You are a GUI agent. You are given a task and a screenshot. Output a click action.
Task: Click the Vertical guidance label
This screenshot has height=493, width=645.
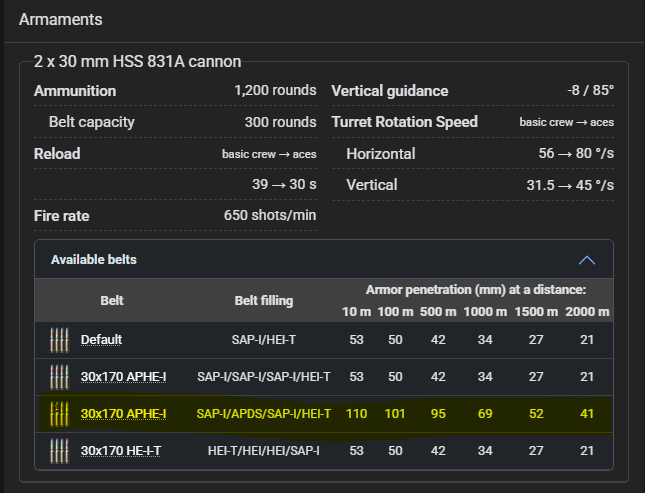tap(390, 91)
